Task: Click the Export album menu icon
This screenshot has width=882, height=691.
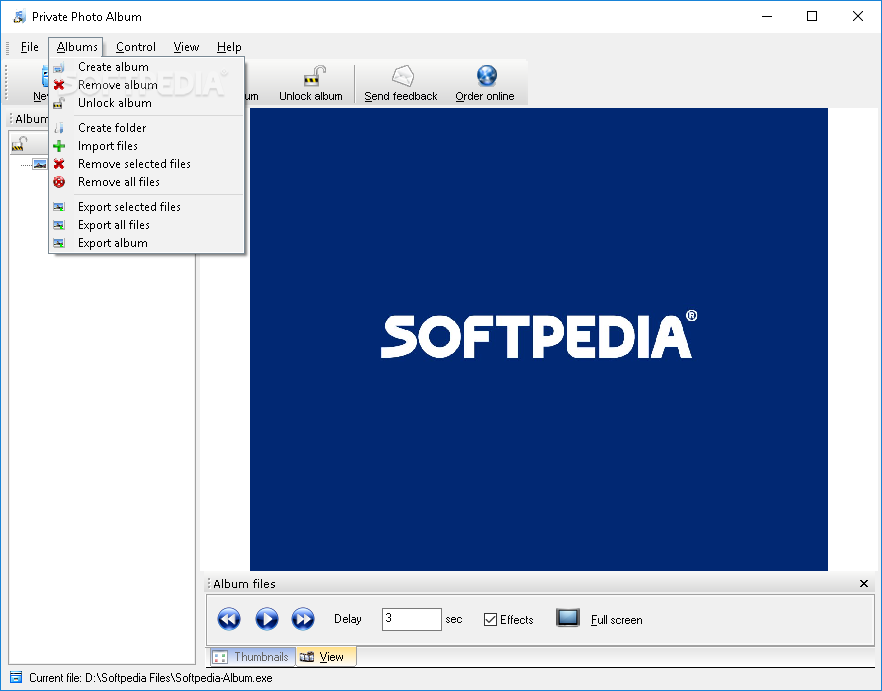Action: (x=59, y=243)
